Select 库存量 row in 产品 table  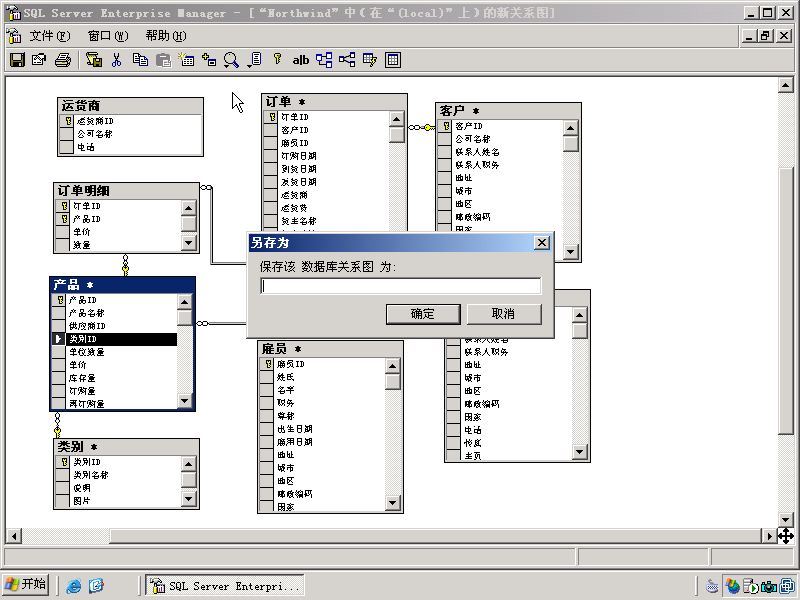click(x=115, y=378)
